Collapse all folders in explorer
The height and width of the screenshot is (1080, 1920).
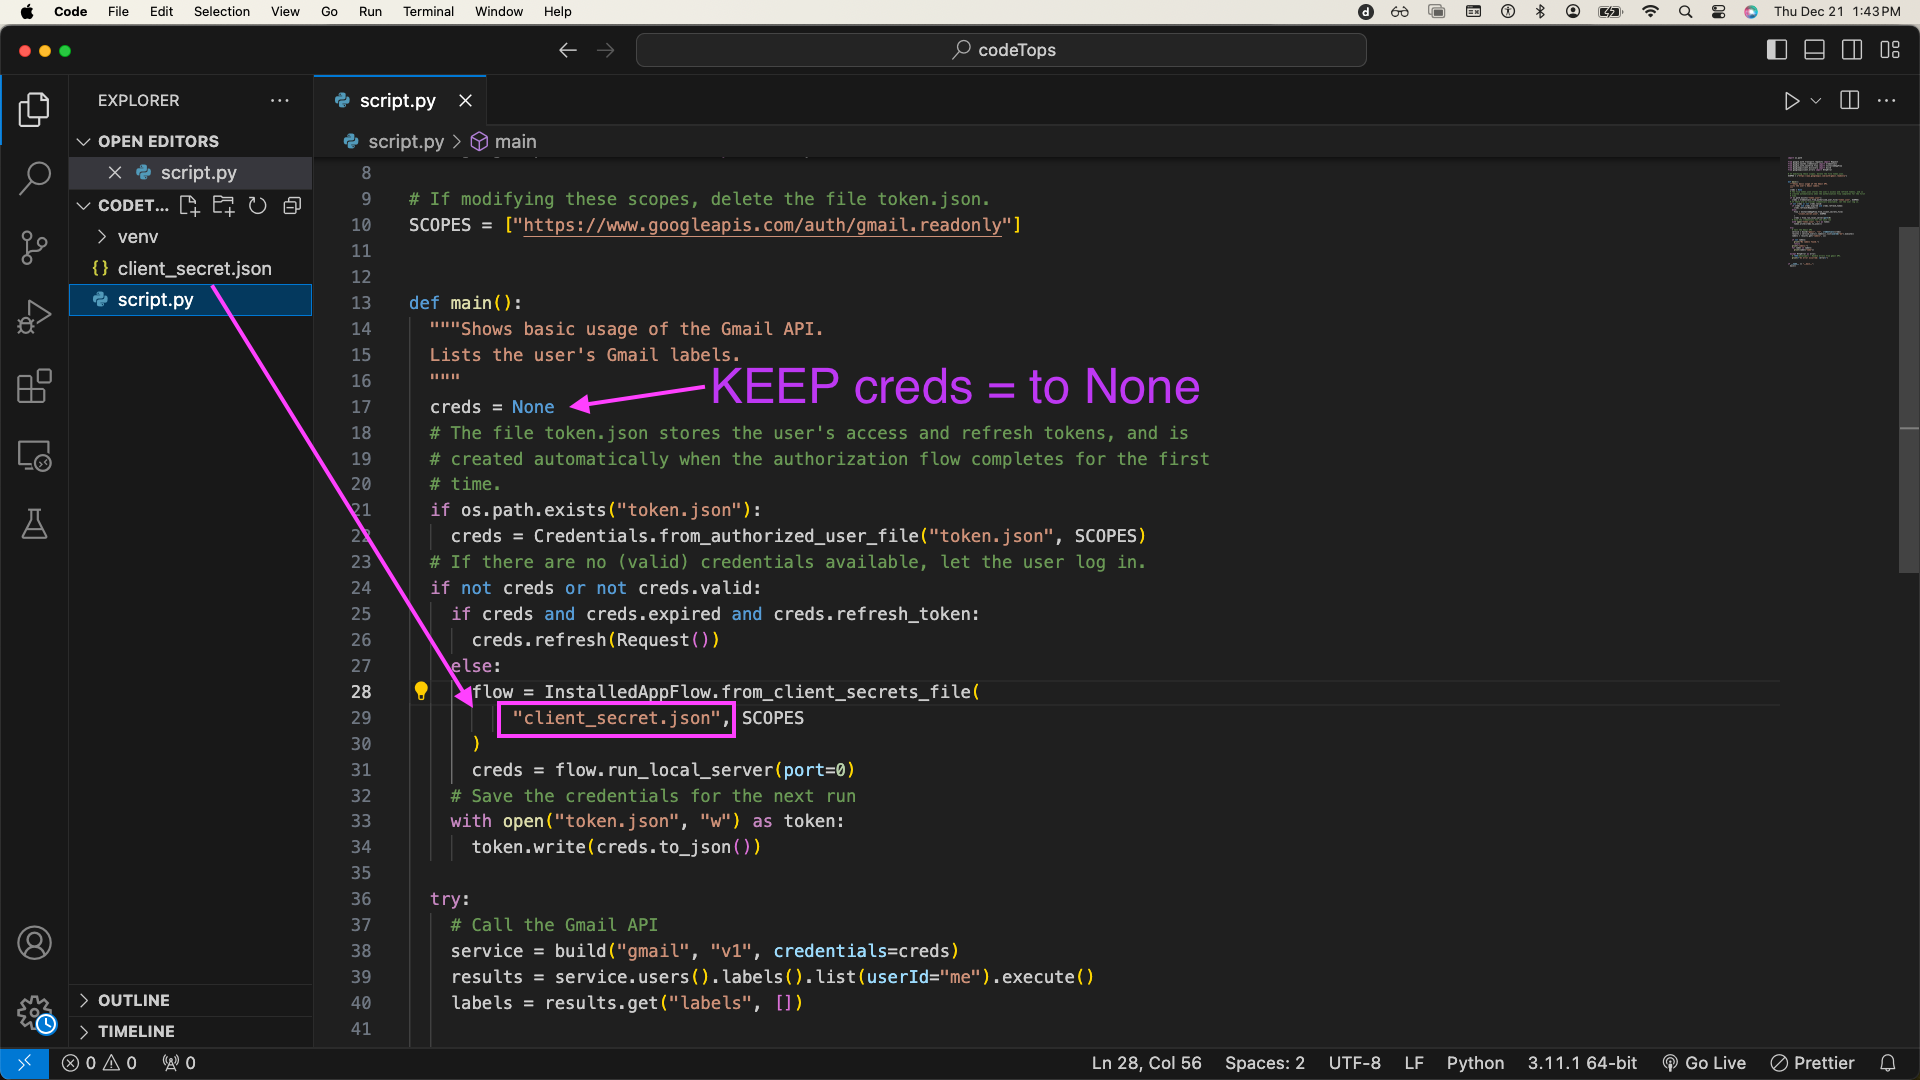point(292,205)
